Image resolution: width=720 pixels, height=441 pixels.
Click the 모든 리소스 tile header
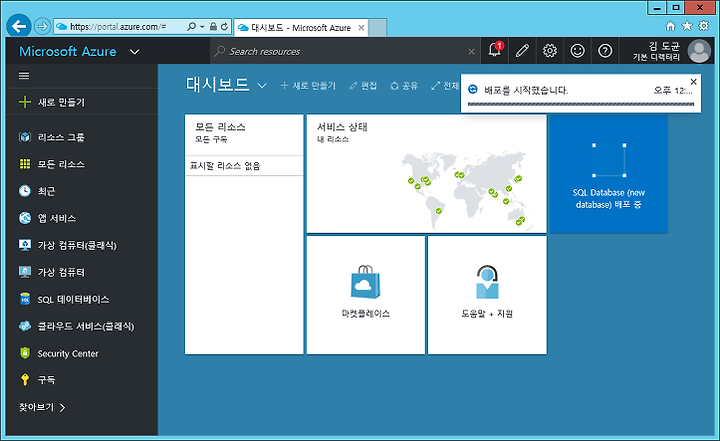click(x=244, y=135)
